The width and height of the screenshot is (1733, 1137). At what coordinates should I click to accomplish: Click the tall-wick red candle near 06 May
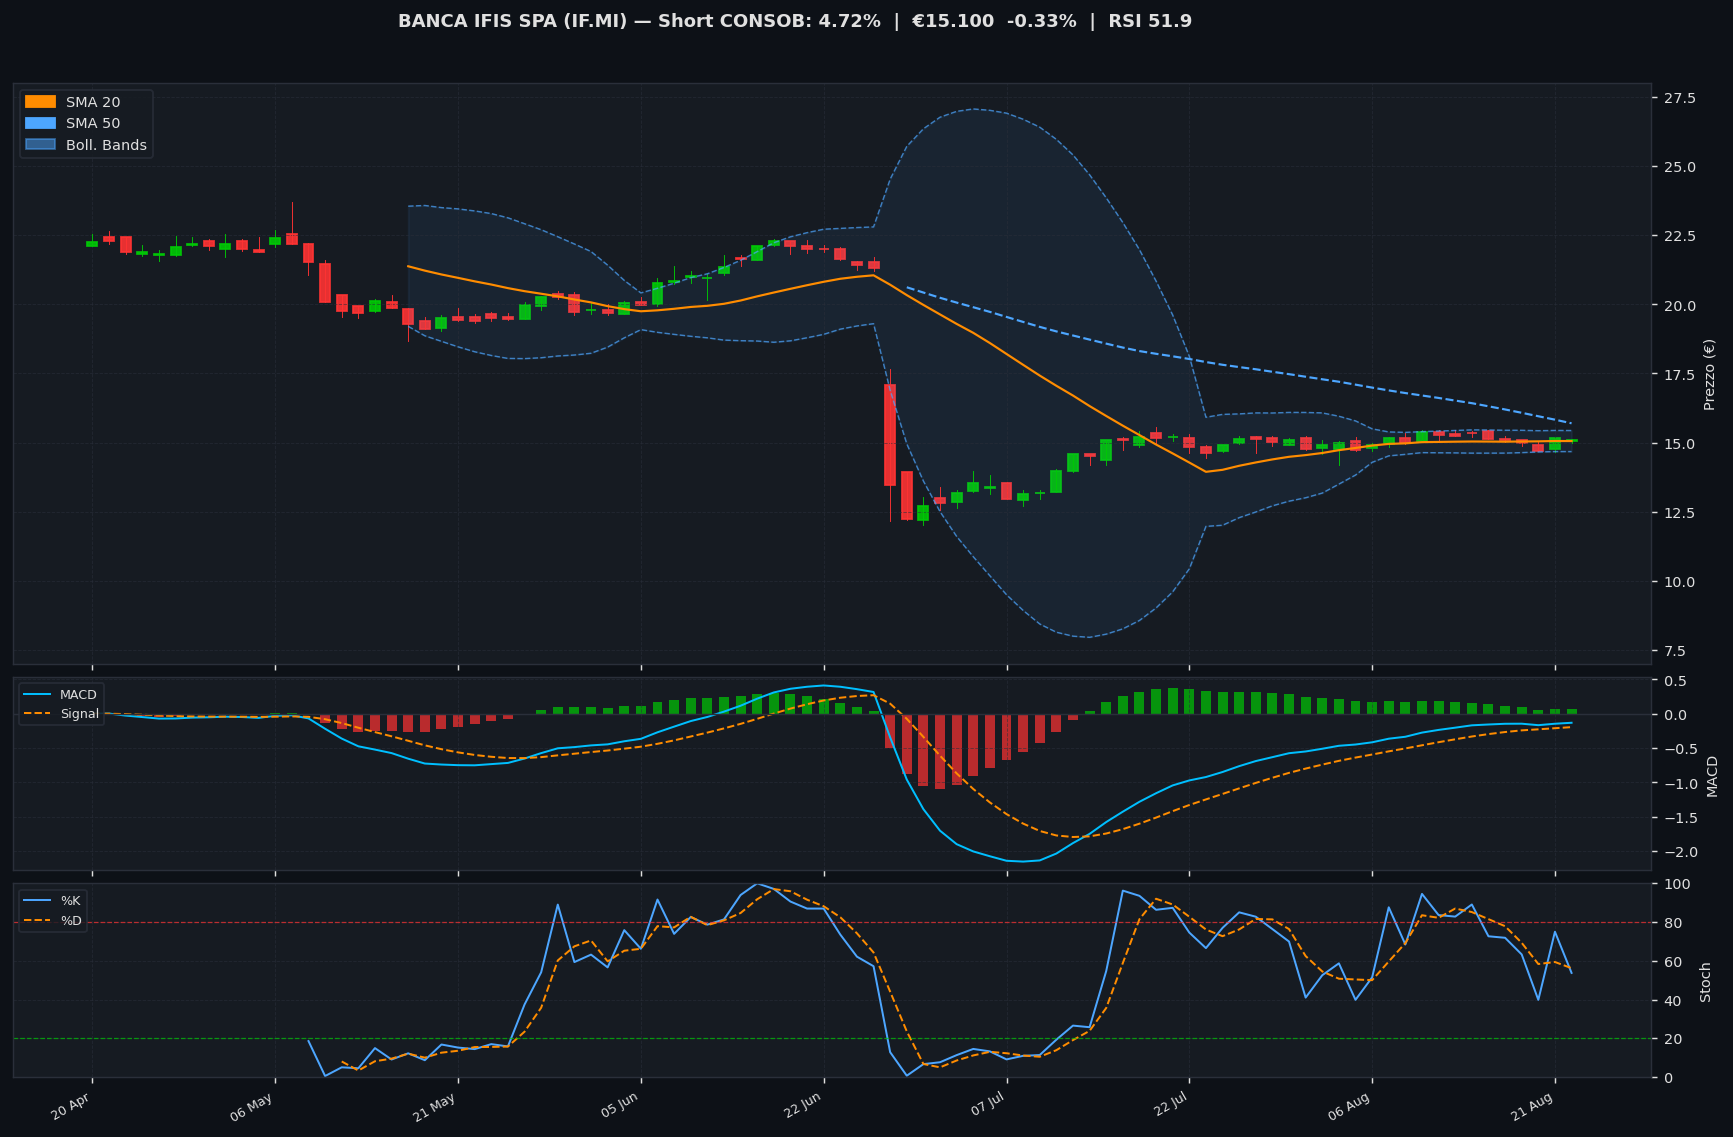(292, 238)
